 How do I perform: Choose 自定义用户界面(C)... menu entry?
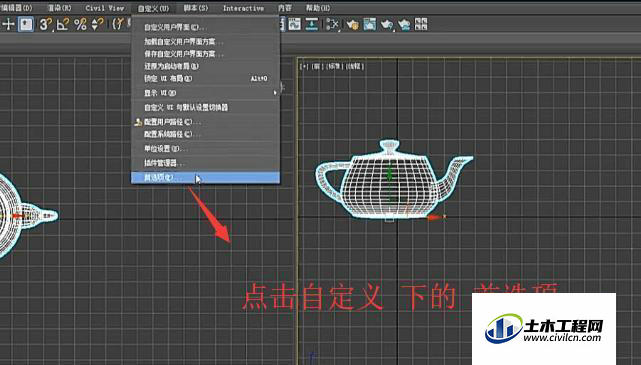click(205, 27)
